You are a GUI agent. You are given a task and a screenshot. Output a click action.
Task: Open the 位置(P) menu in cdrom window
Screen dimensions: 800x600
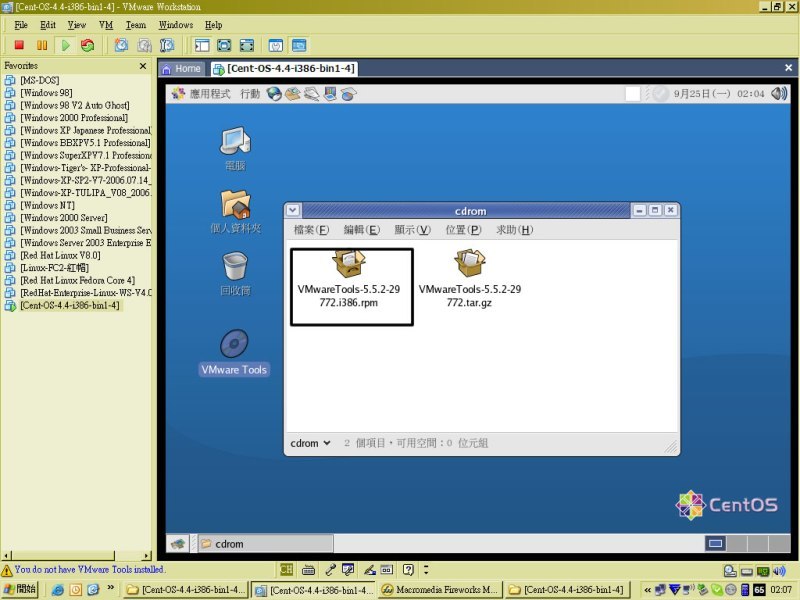(463, 230)
